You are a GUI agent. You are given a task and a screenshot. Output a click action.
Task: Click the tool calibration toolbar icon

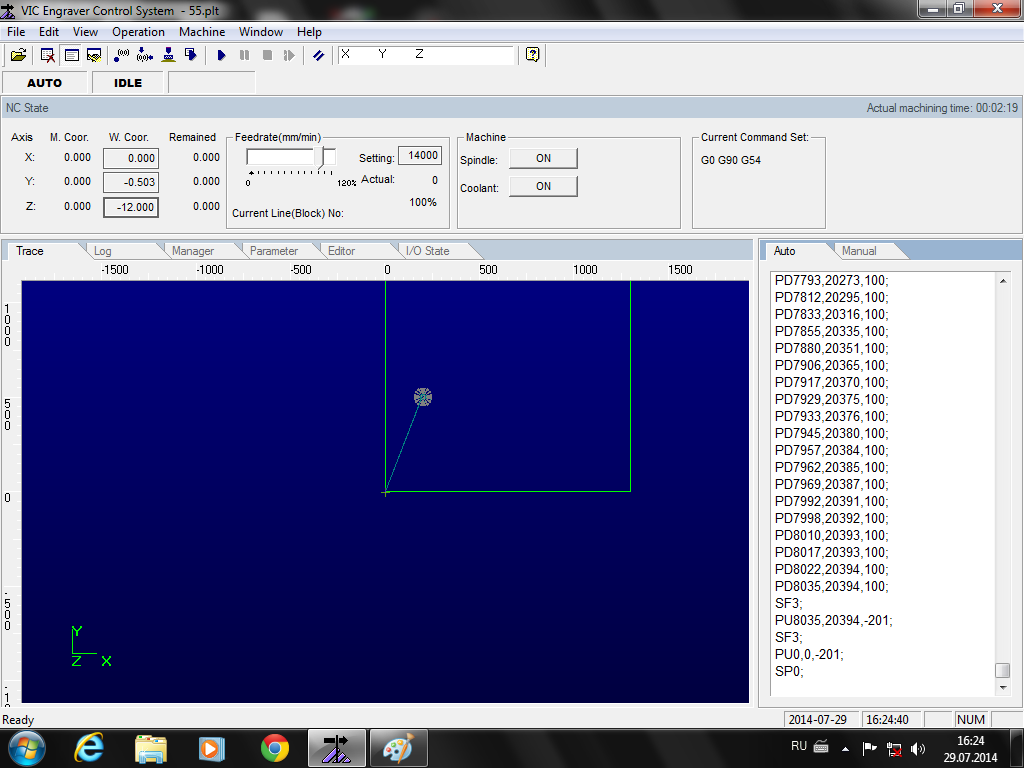168,56
